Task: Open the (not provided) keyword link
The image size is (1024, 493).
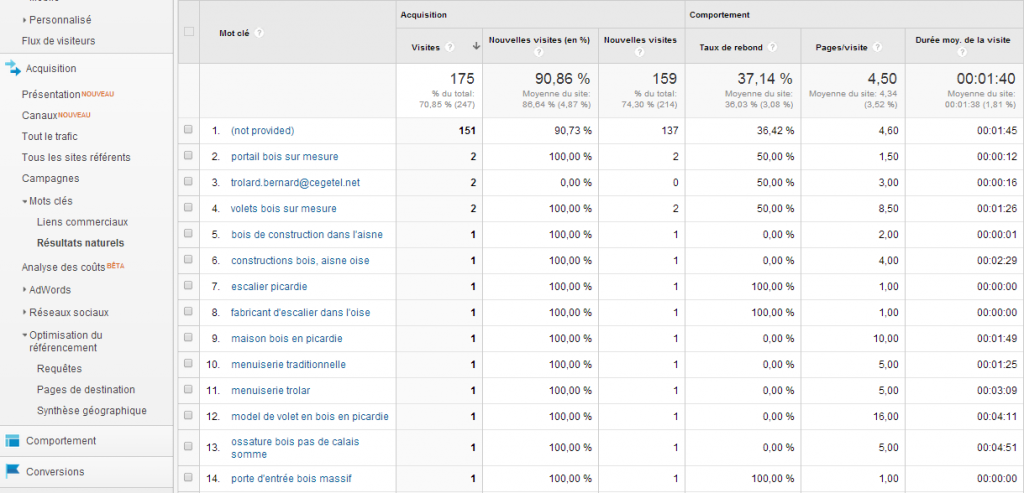Action: tap(263, 131)
